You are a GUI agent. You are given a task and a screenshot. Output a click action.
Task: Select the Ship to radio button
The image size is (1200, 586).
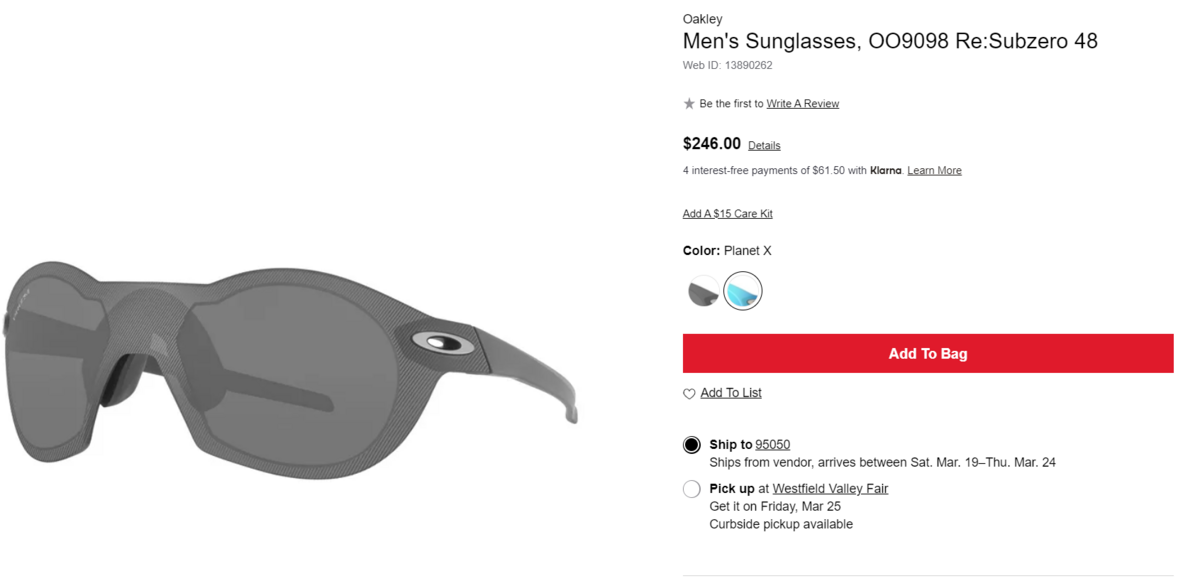click(x=692, y=445)
